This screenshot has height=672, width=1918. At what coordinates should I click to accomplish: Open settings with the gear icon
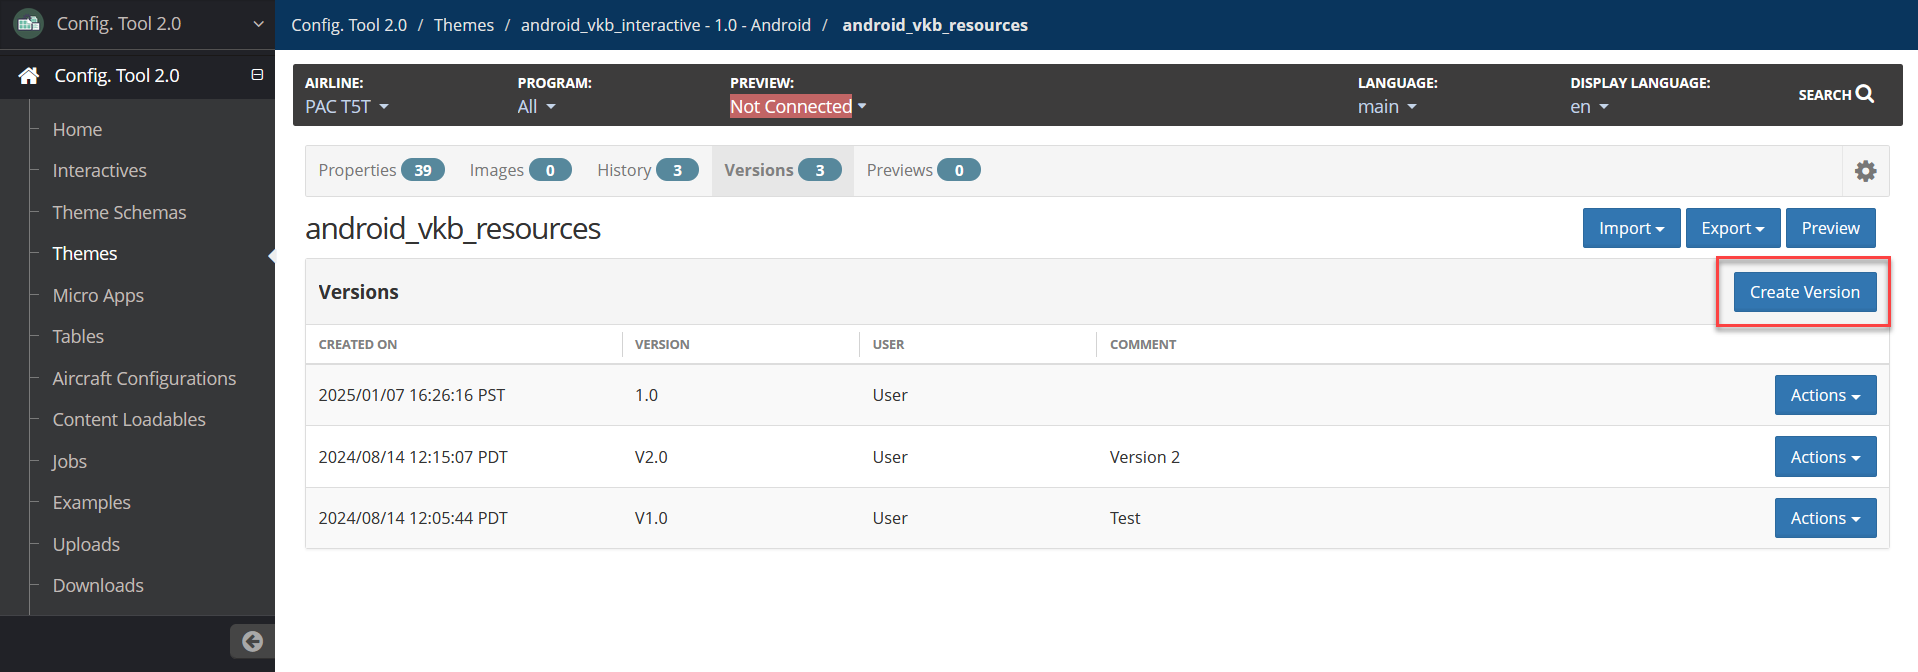(1865, 171)
